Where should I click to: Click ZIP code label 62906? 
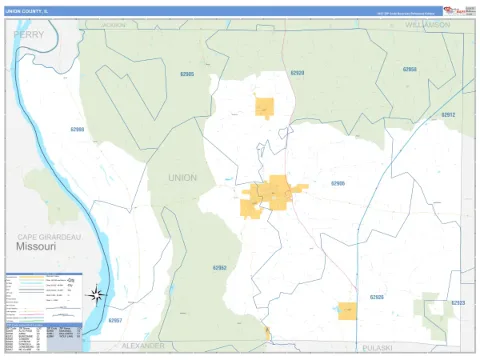tap(338, 183)
